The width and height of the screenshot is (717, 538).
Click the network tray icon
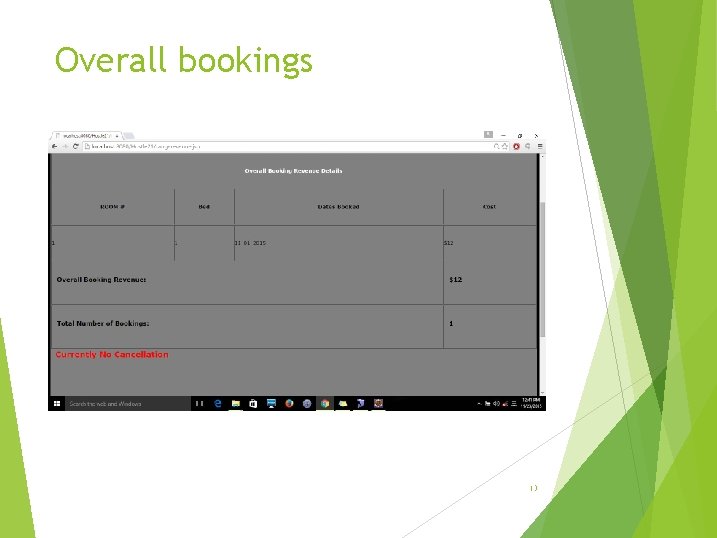click(505, 404)
